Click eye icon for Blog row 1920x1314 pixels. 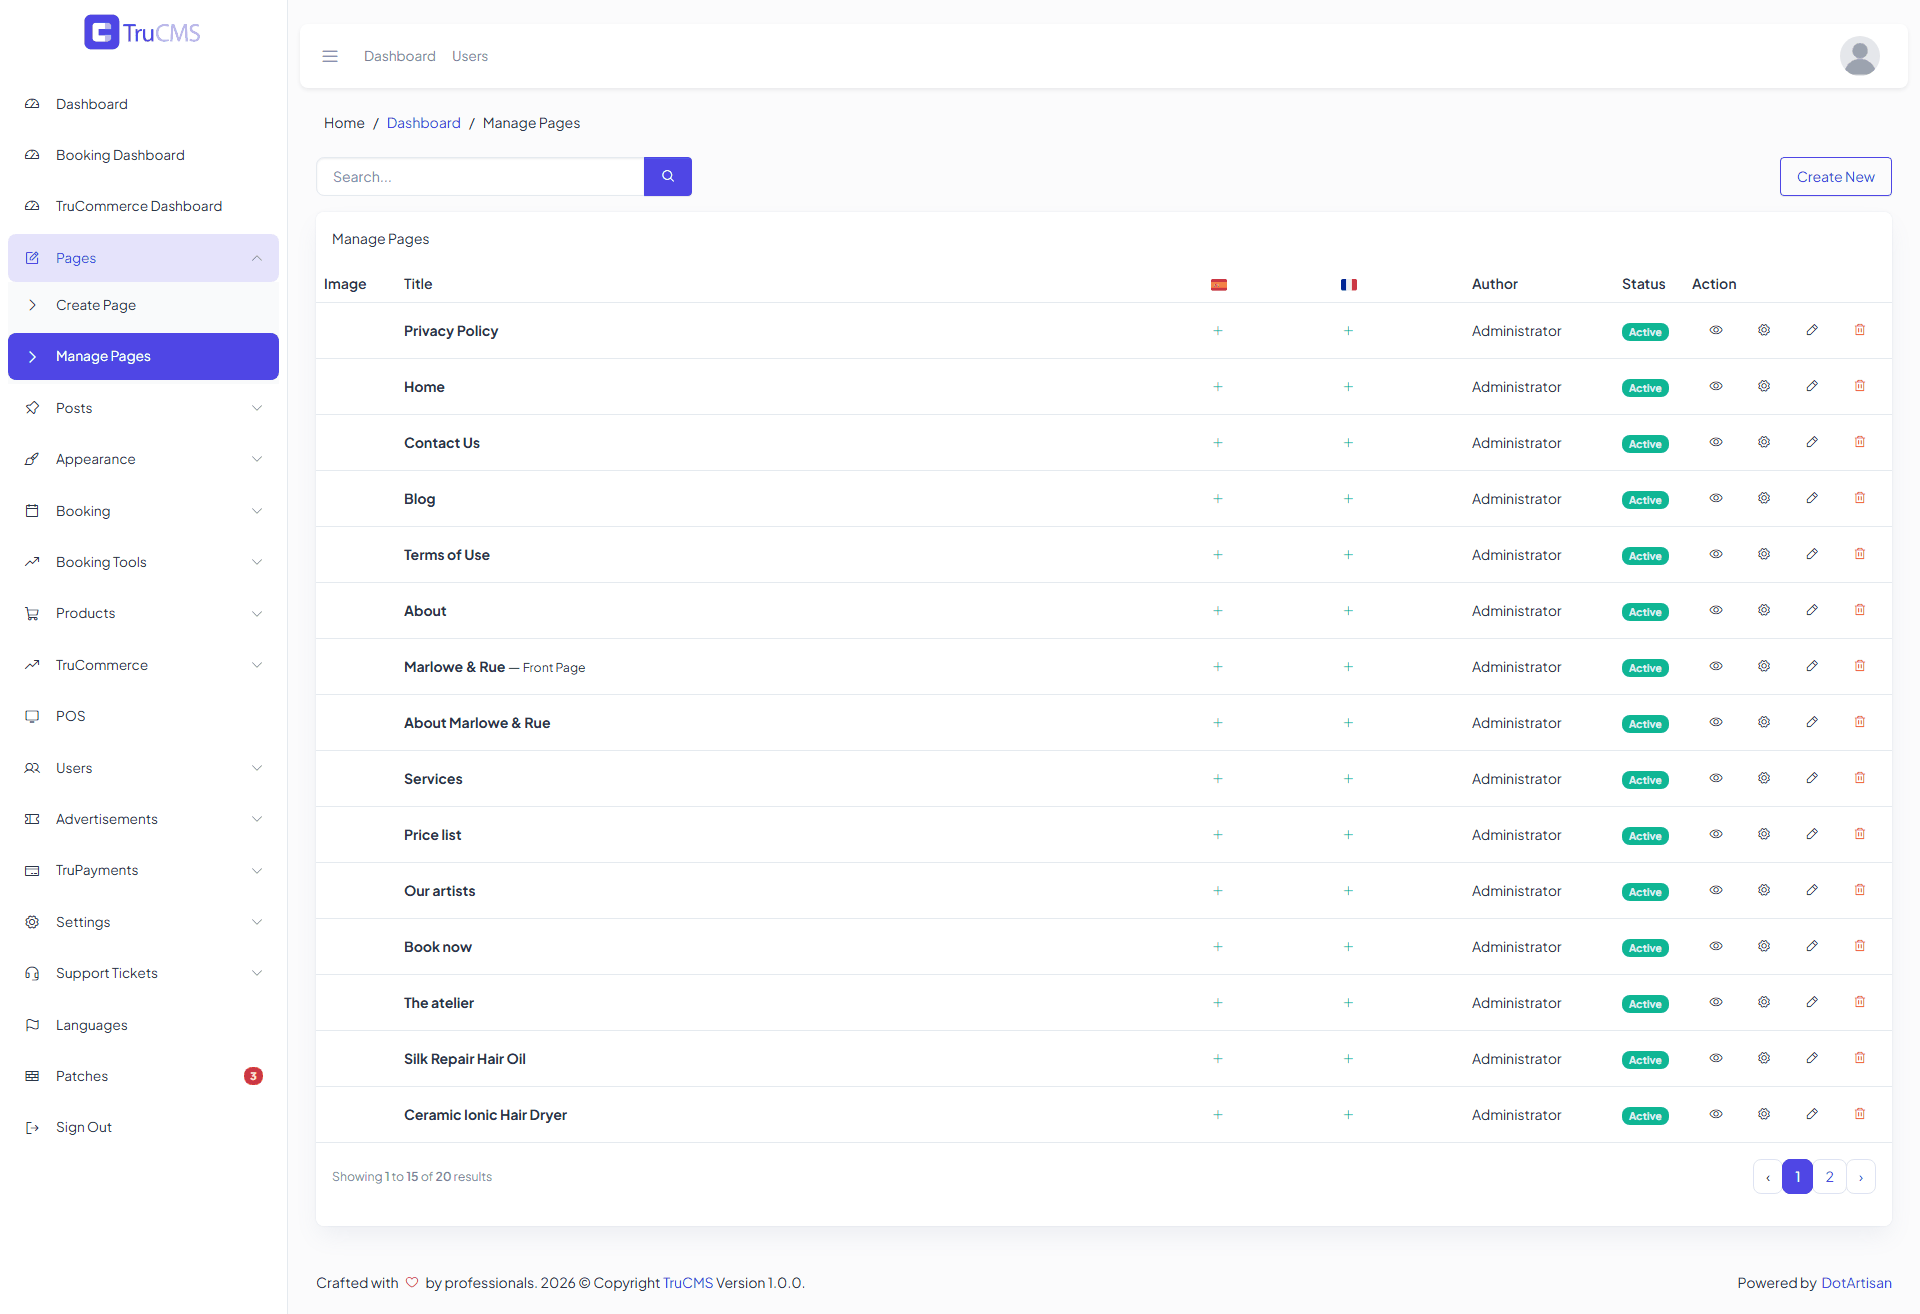tap(1716, 498)
